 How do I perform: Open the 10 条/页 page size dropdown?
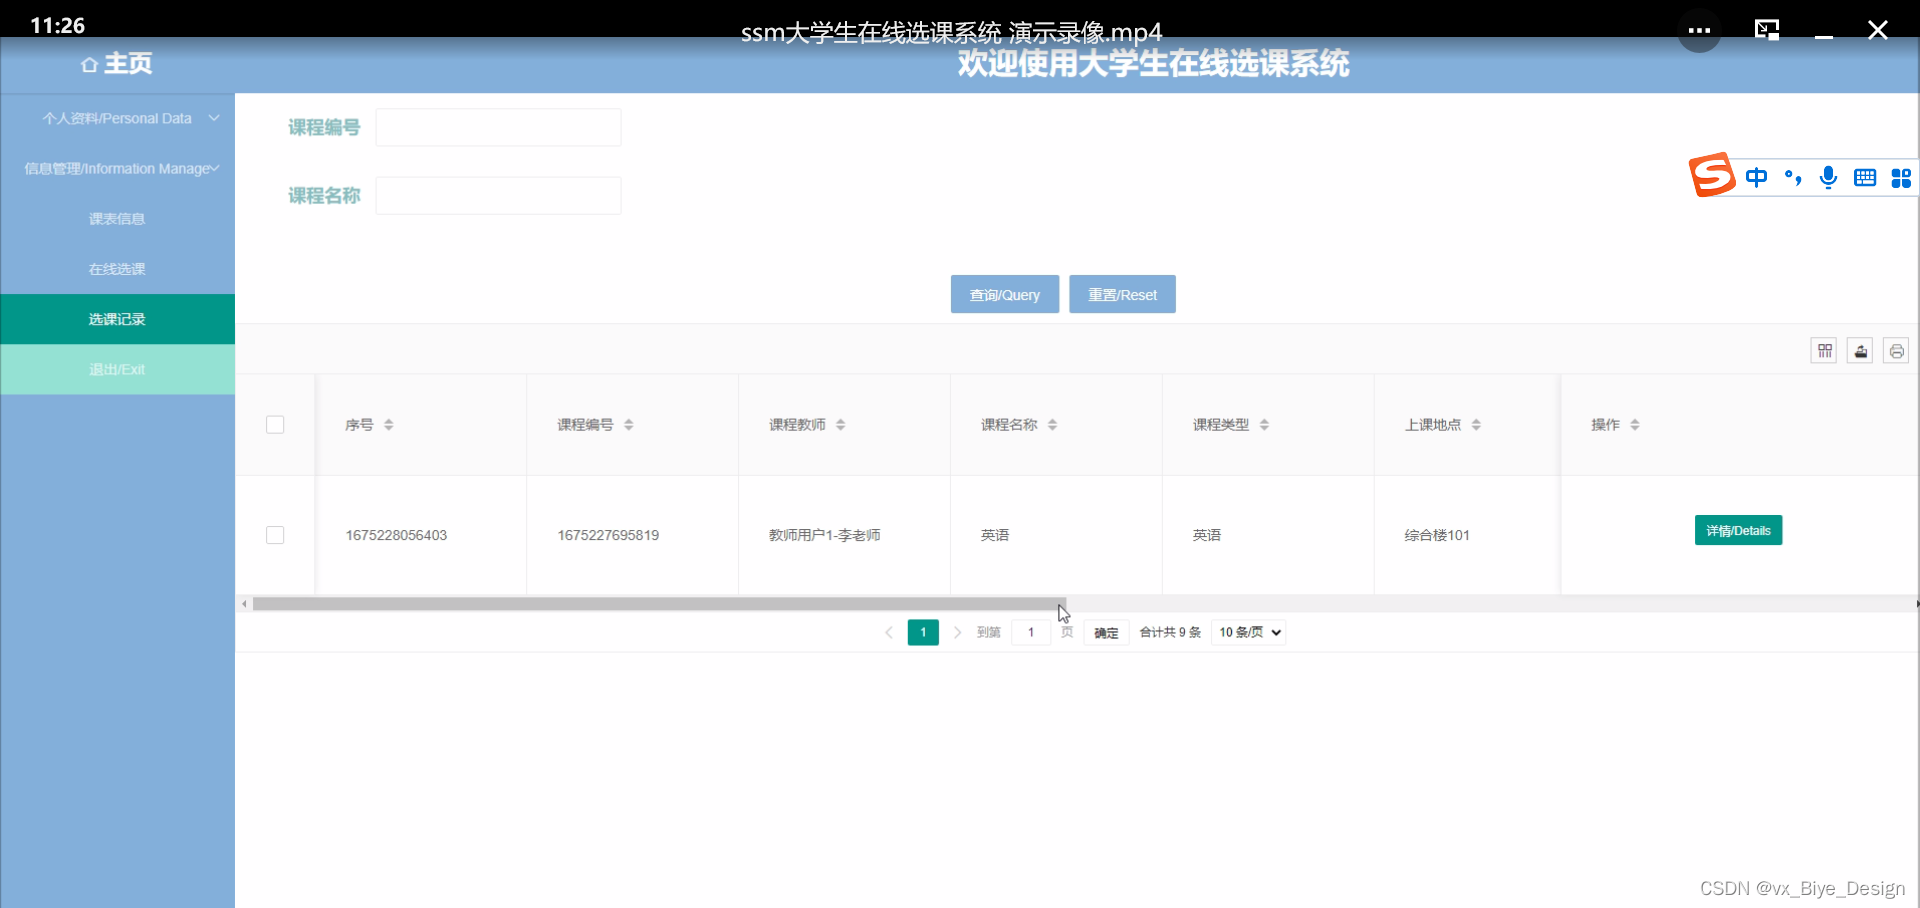coord(1248,632)
